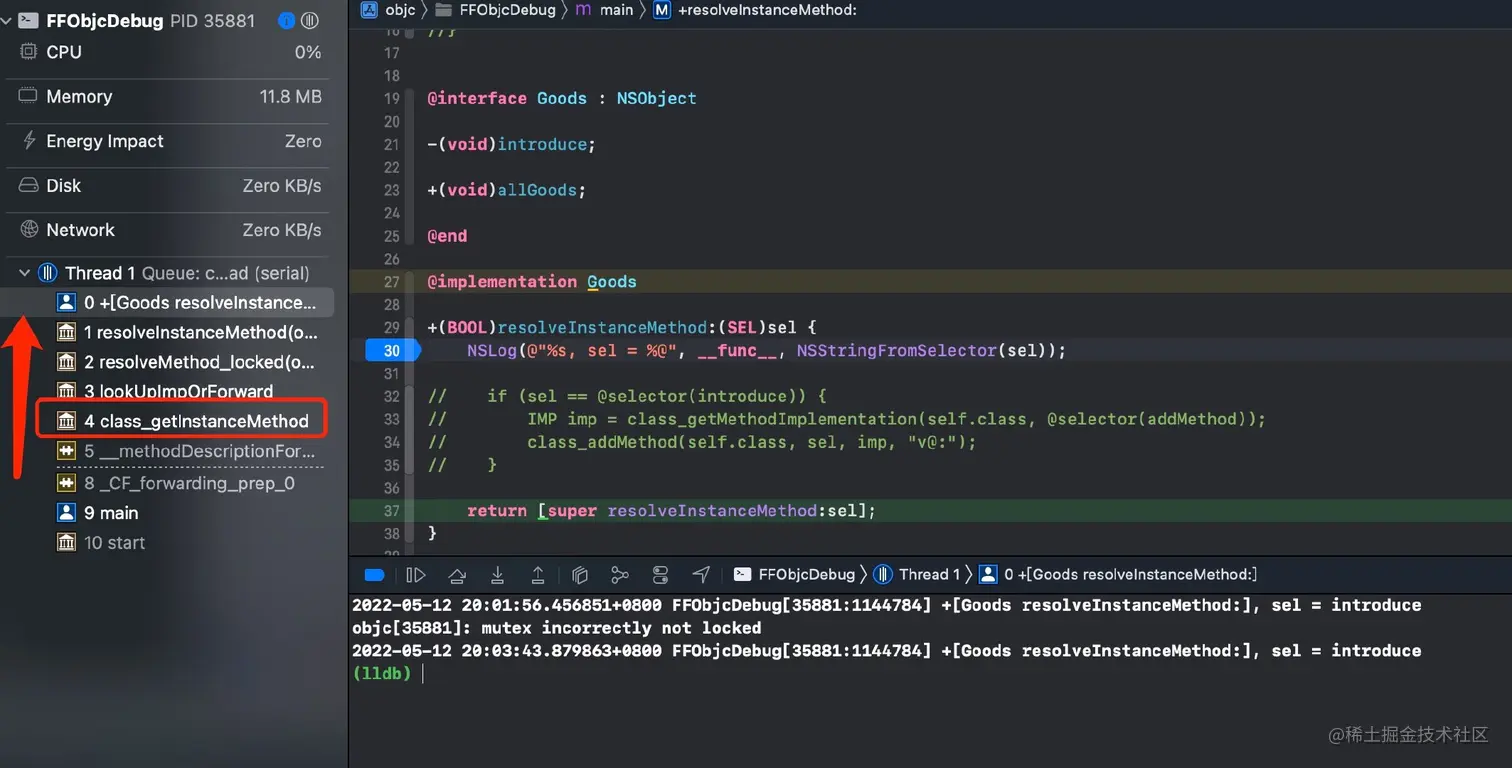Toggle breakpoints activation in debug bar
This screenshot has height=768, width=1512.
tap(375, 575)
